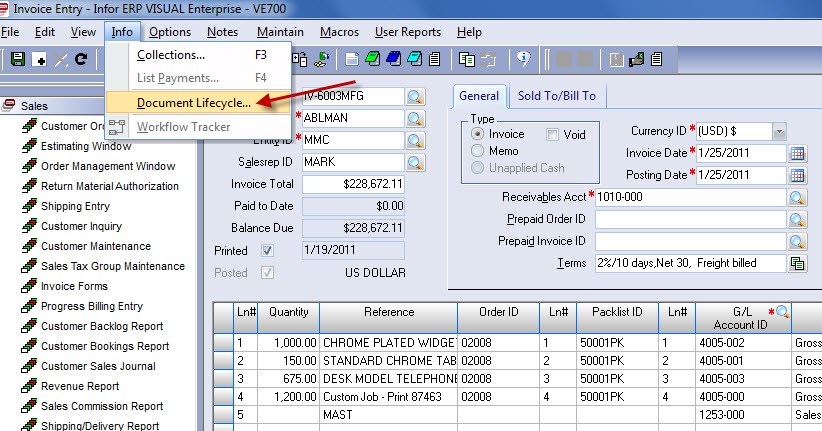Click the Estimating Window sidebar icon
The height and width of the screenshot is (431, 822).
pyautogui.click(x=29, y=146)
